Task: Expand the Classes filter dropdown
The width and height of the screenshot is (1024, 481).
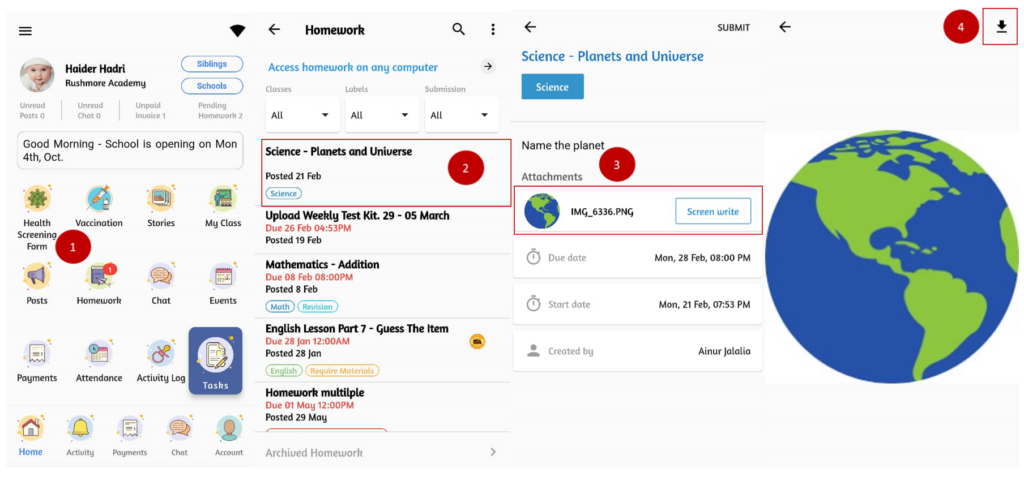Action: tap(301, 115)
